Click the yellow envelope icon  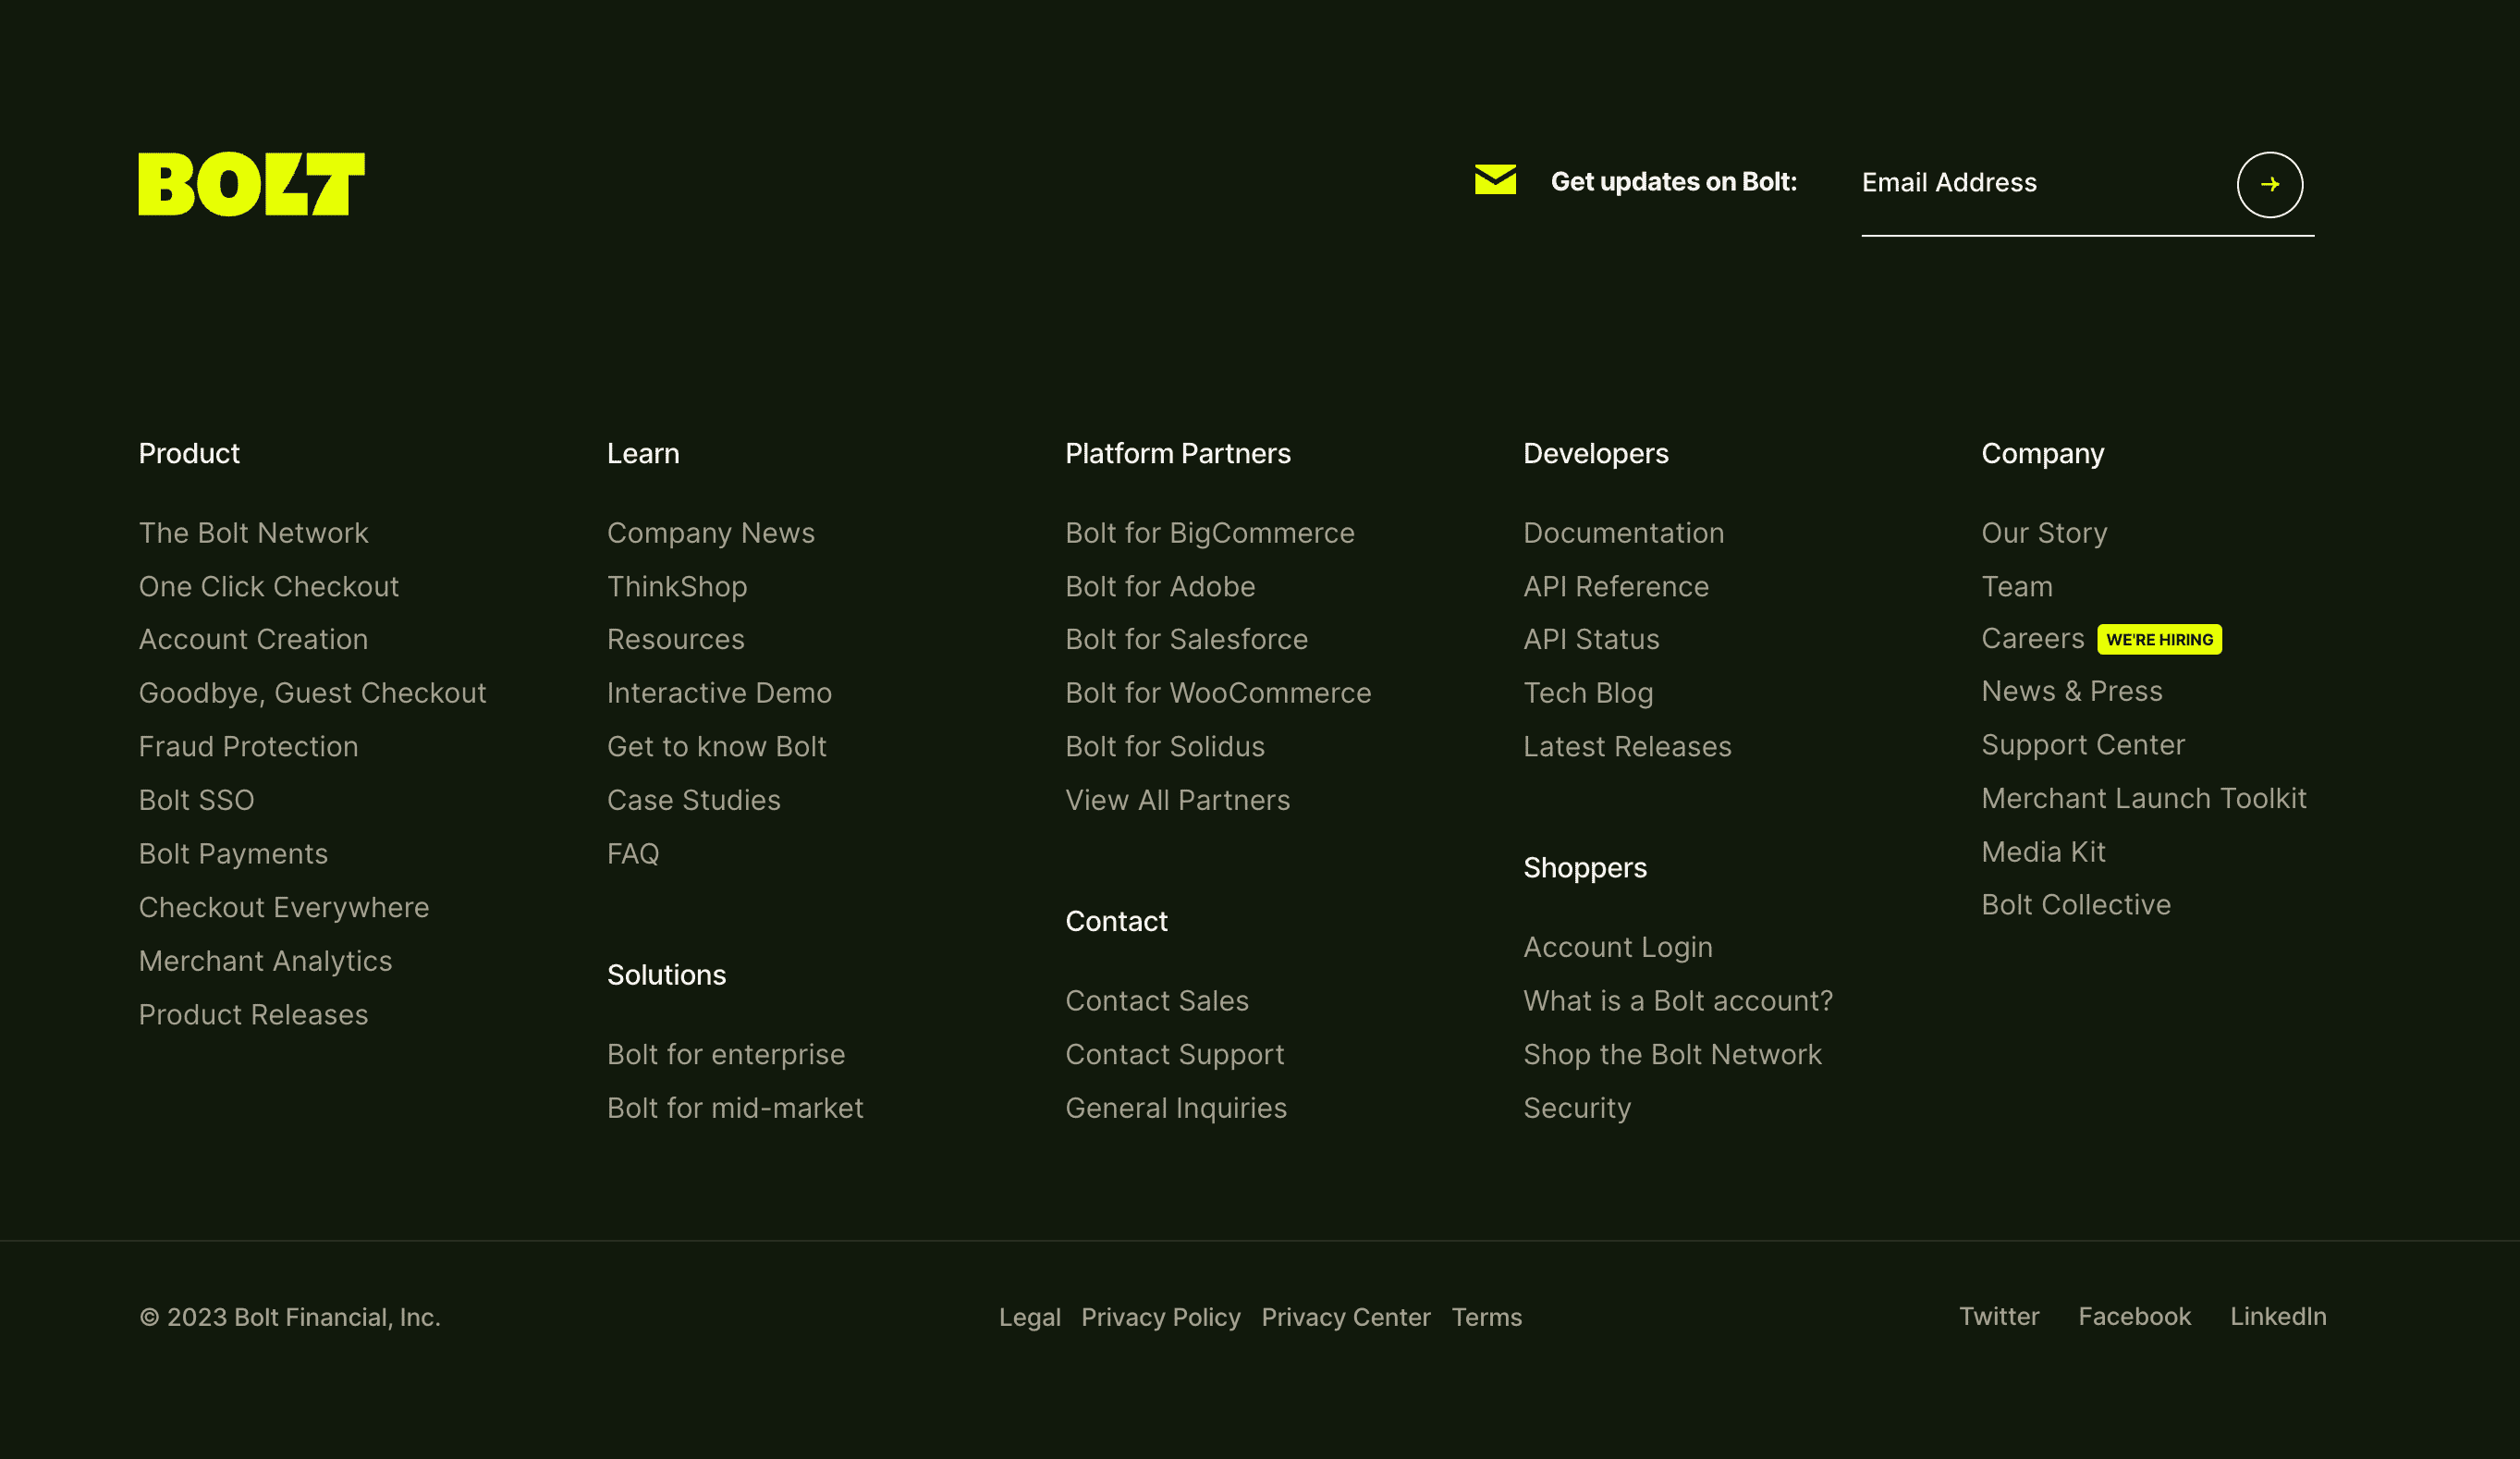click(x=1495, y=180)
